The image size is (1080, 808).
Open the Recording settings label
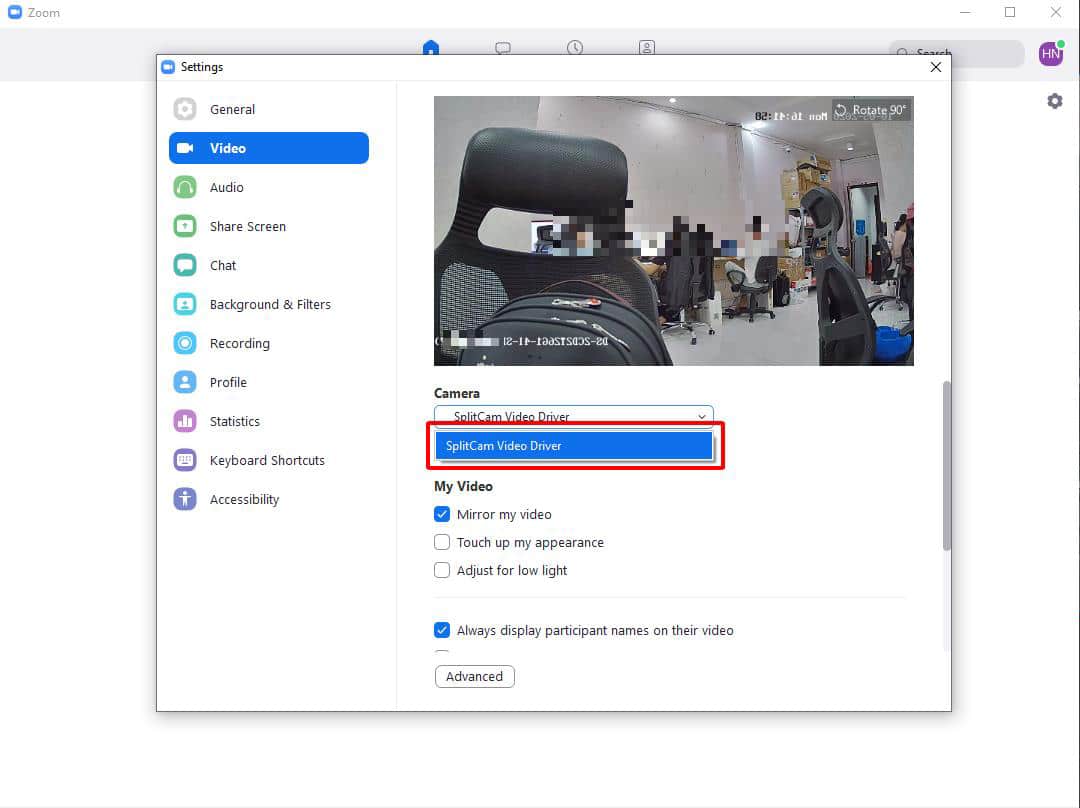click(x=240, y=343)
